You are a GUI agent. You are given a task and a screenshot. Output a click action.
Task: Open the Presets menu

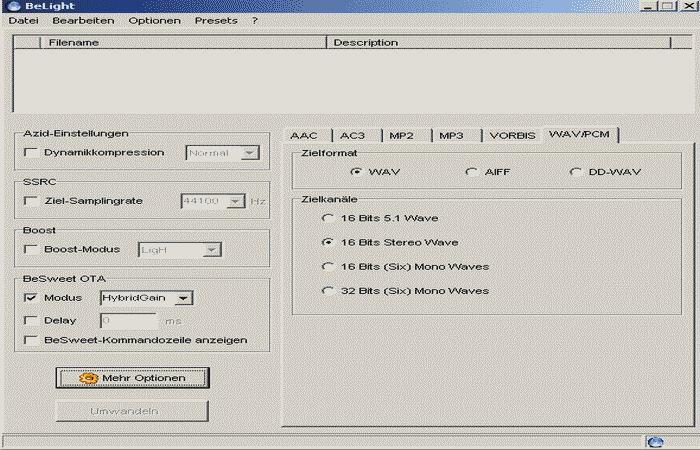[x=216, y=20]
